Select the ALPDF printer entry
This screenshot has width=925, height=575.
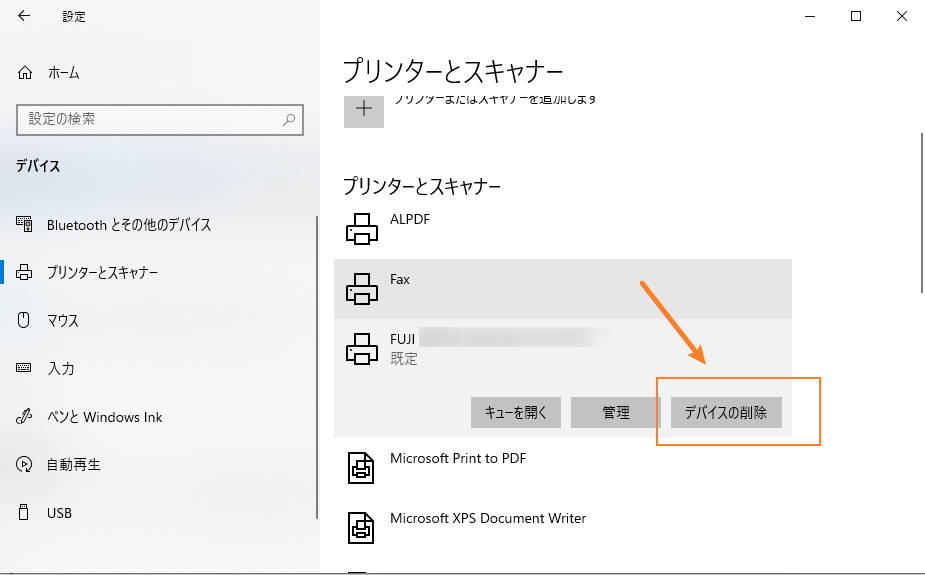coord(563,229)
